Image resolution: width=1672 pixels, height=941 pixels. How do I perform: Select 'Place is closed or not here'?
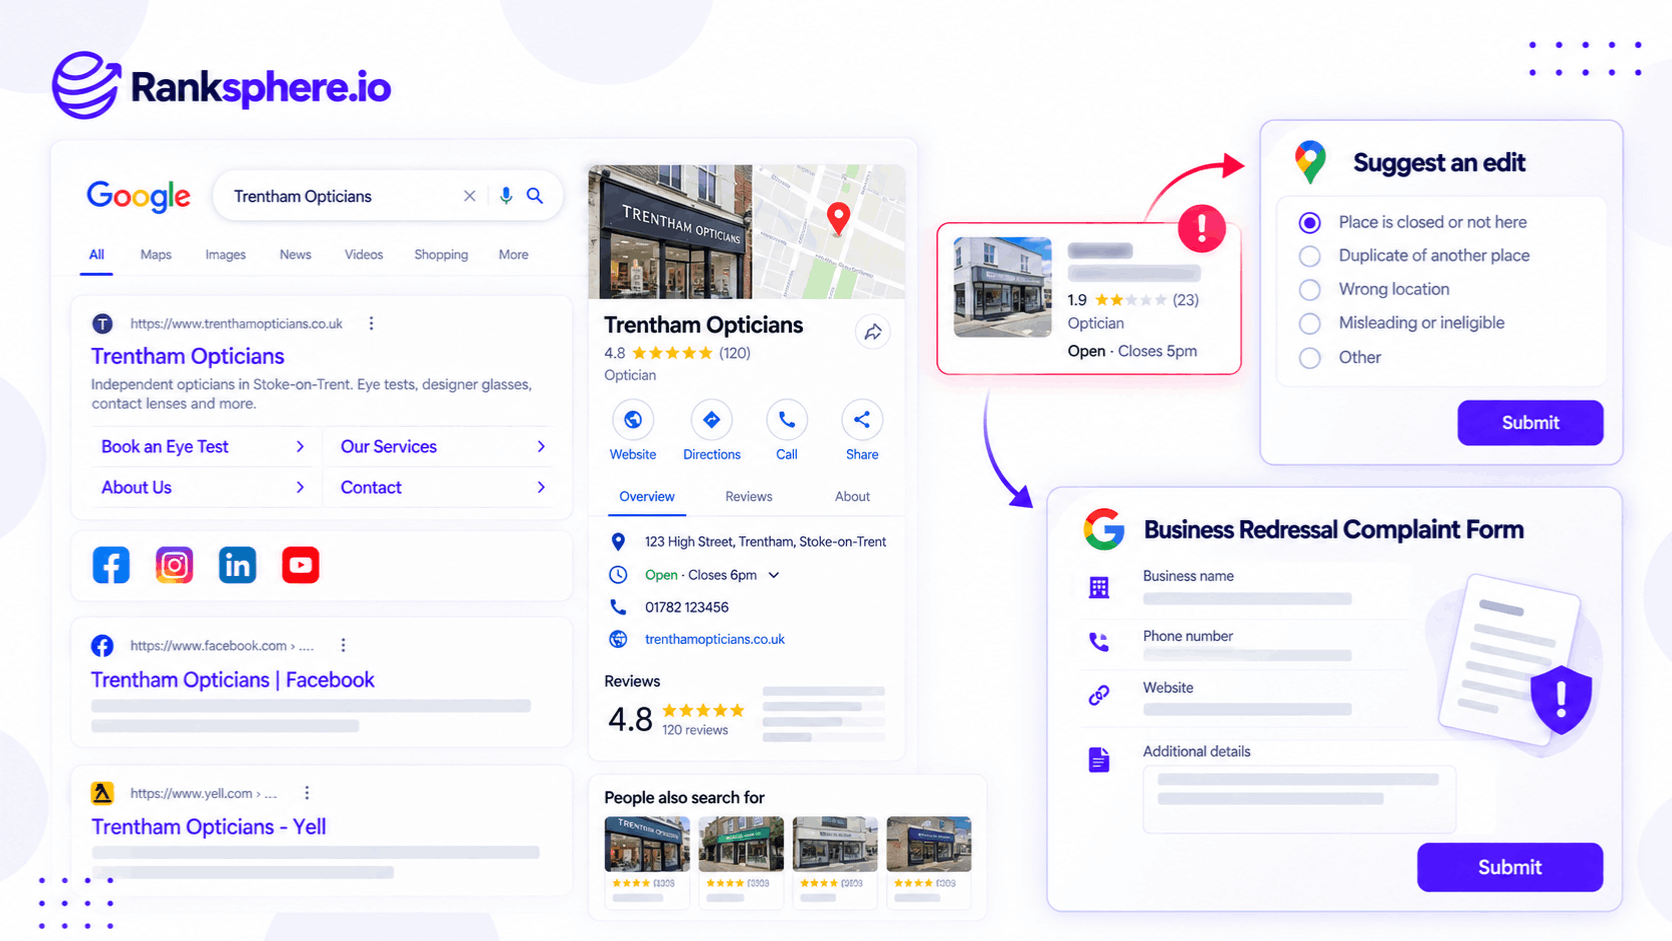tap(1309, 222)
